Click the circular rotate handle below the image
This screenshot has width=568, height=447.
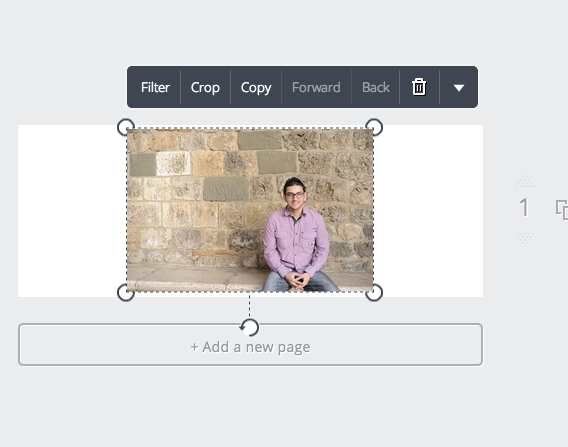coord(249,327)
